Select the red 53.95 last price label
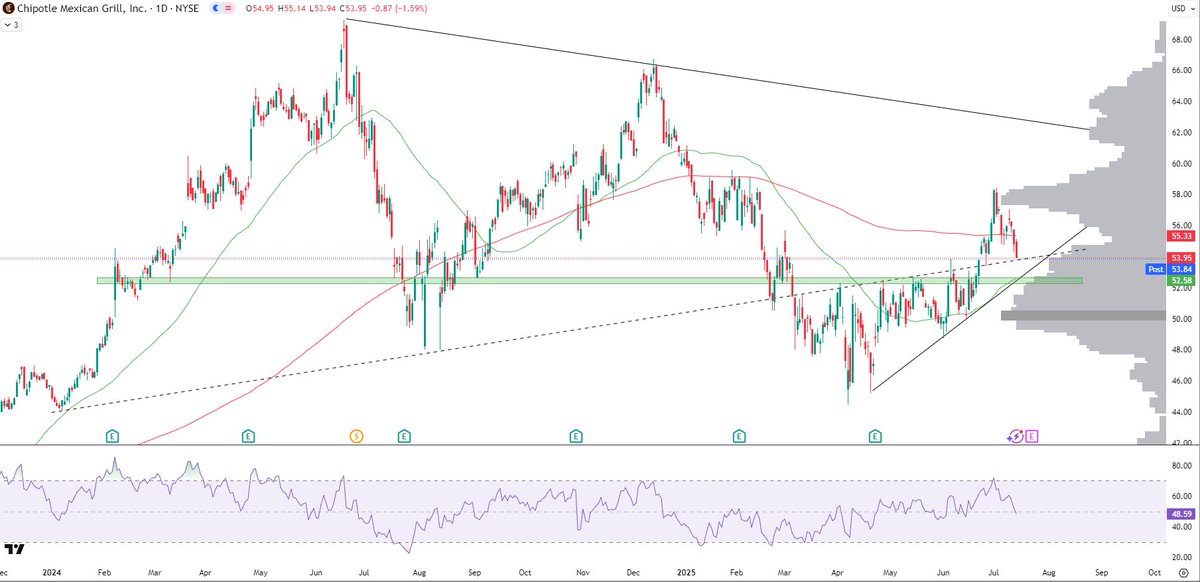Screen dimensions: 1200x582 (x=1179, y=258)
